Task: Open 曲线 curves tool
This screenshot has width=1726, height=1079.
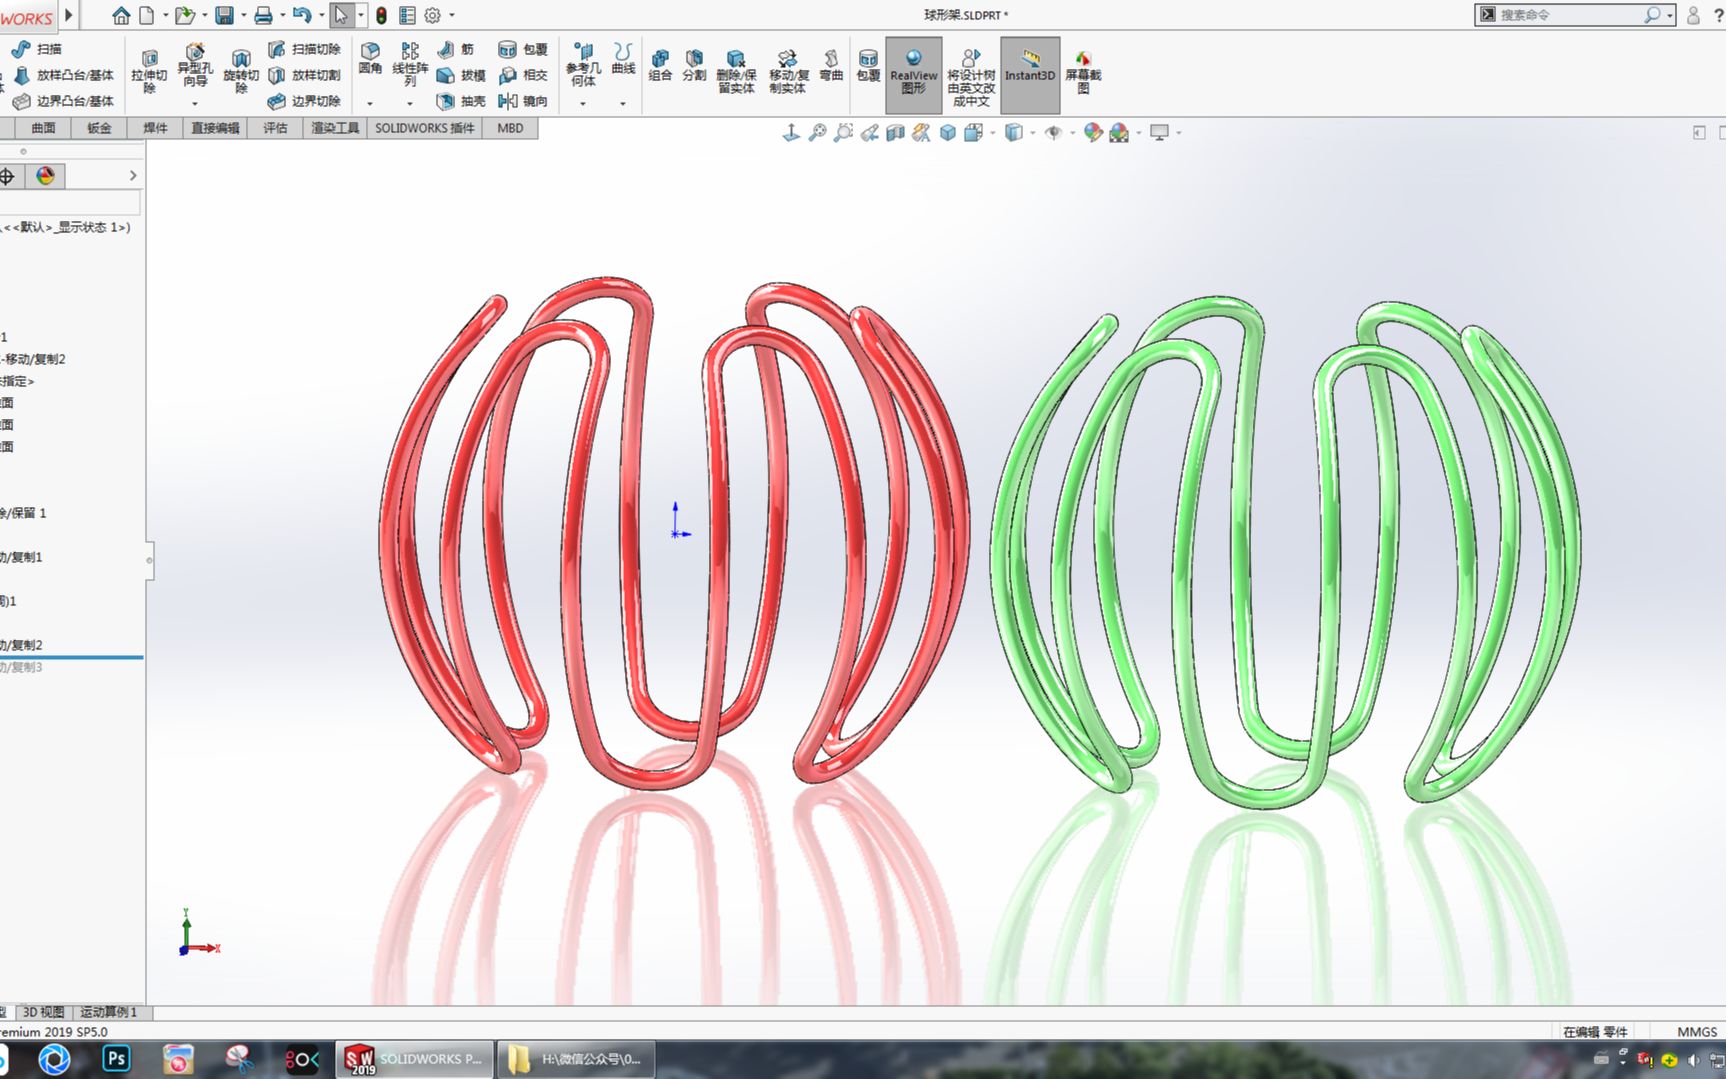Action: (x=623, y=58)
